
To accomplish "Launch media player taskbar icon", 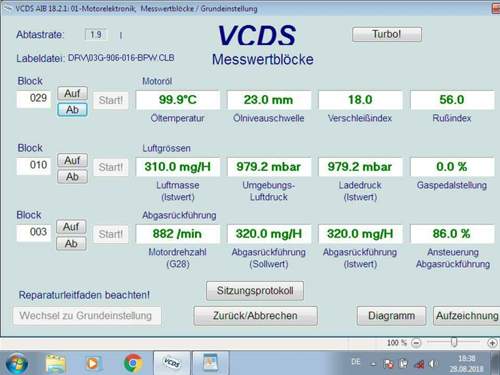I will click(x=92, y=363).
